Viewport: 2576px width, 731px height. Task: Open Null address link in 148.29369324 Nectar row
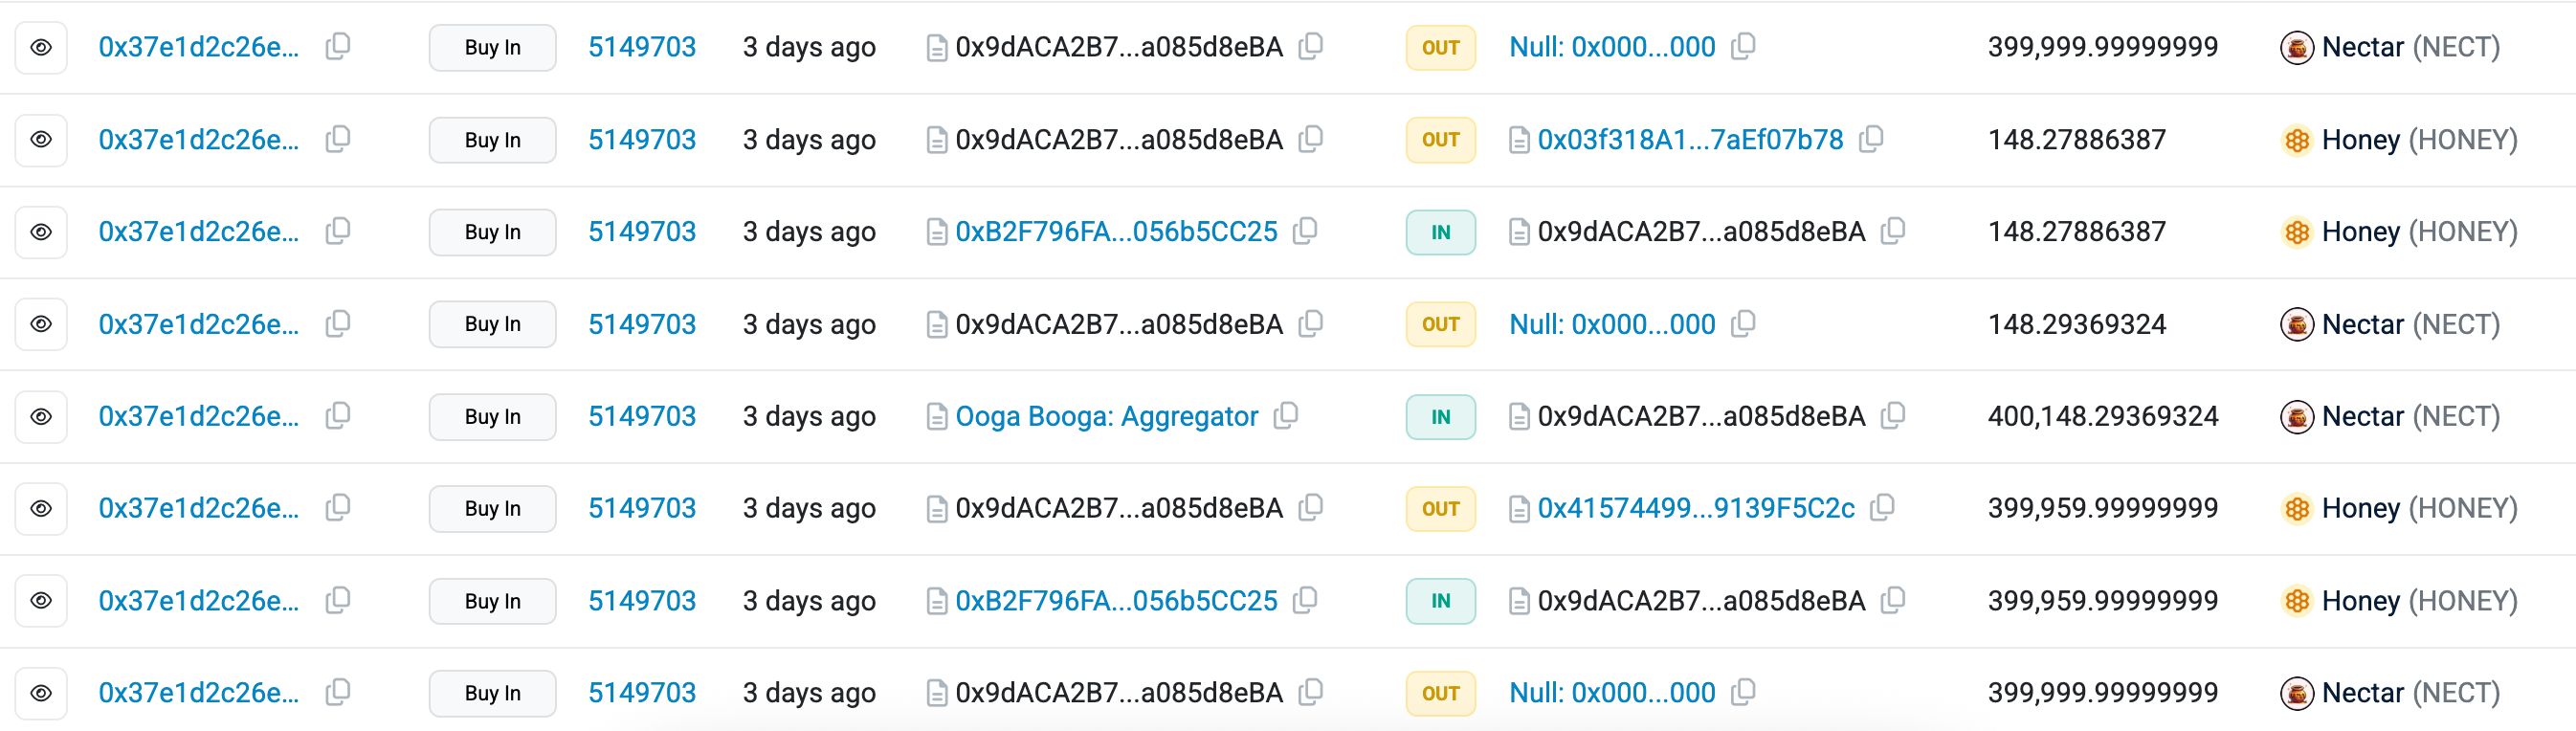click(1612, 324)
